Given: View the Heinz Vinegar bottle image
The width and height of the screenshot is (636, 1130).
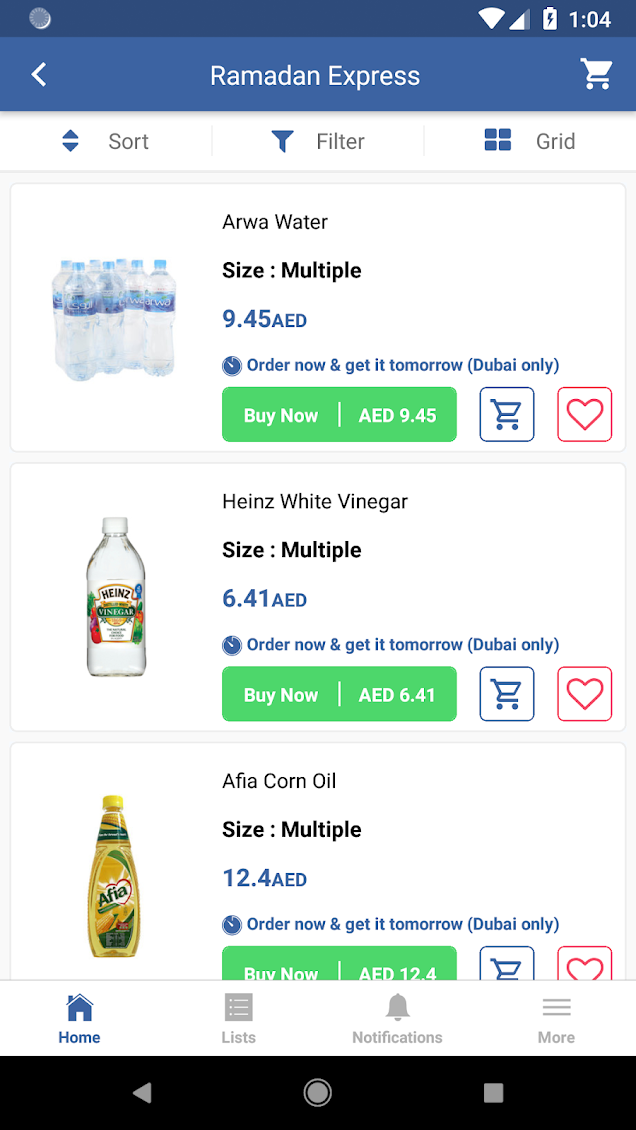Looking at the screenshot, I should click(116, 597).
